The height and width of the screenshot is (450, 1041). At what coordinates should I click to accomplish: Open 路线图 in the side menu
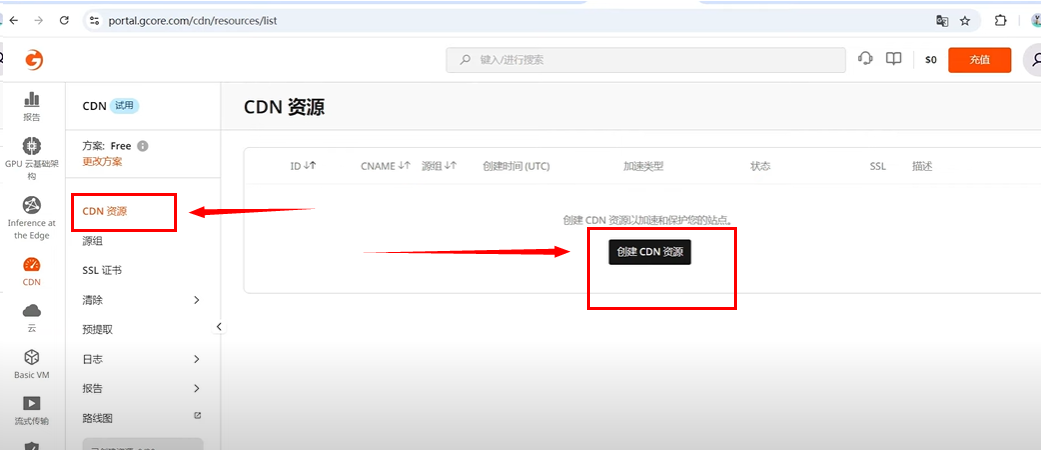tap(98, 418)
